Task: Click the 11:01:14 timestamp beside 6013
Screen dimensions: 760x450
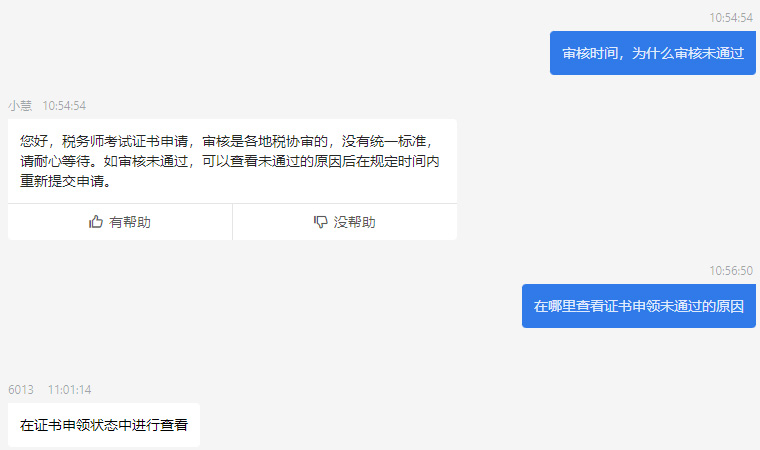Action: pyautogui.click(x=69, y=389)
